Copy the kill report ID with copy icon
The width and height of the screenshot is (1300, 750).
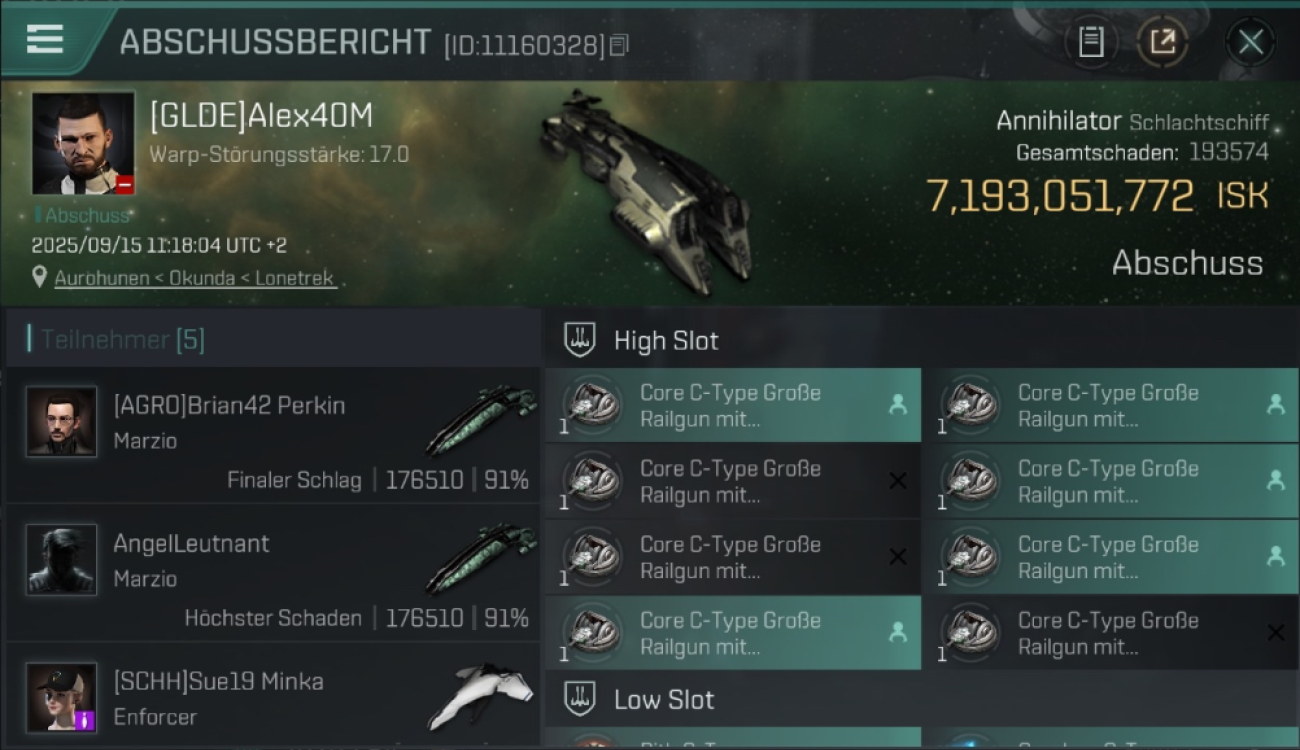(619, 45)
